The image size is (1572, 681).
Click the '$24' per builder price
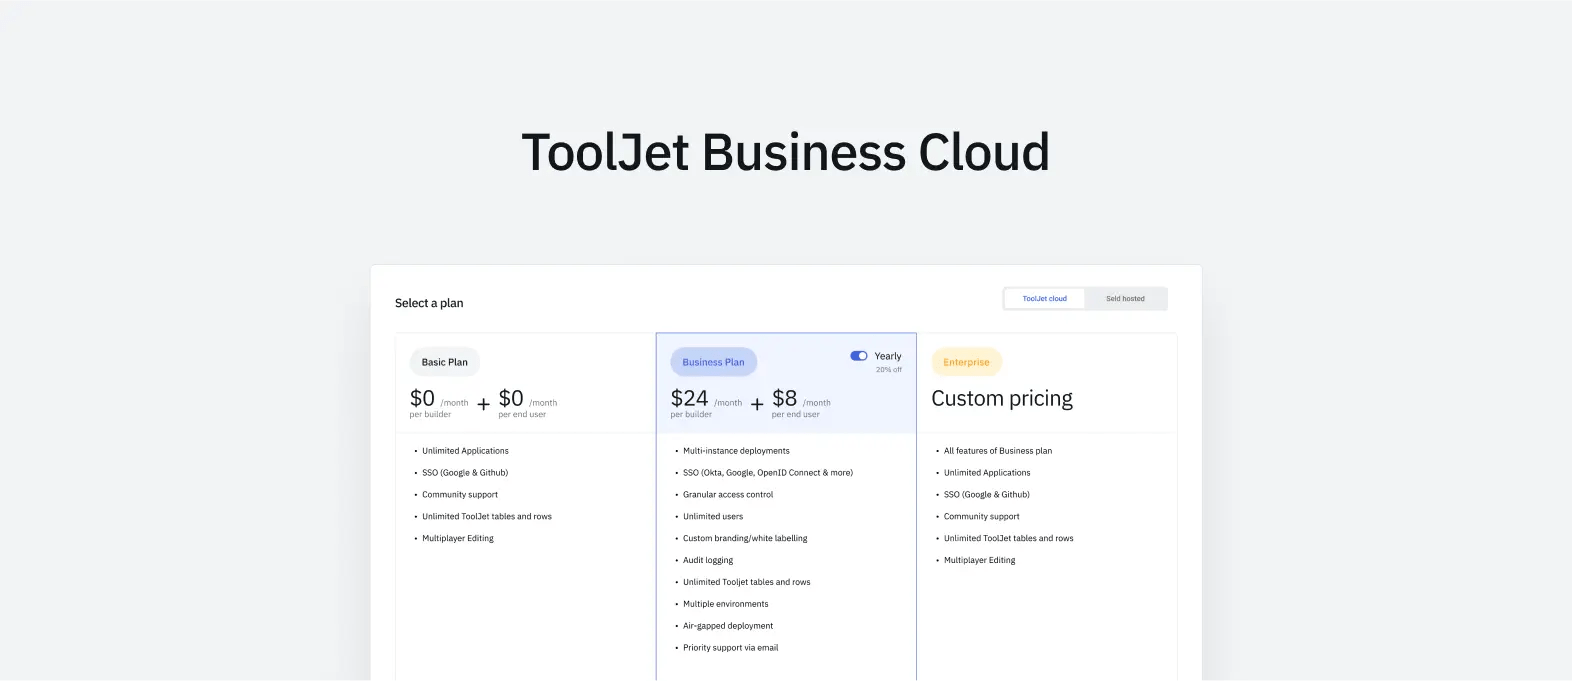tap(690, 398)
